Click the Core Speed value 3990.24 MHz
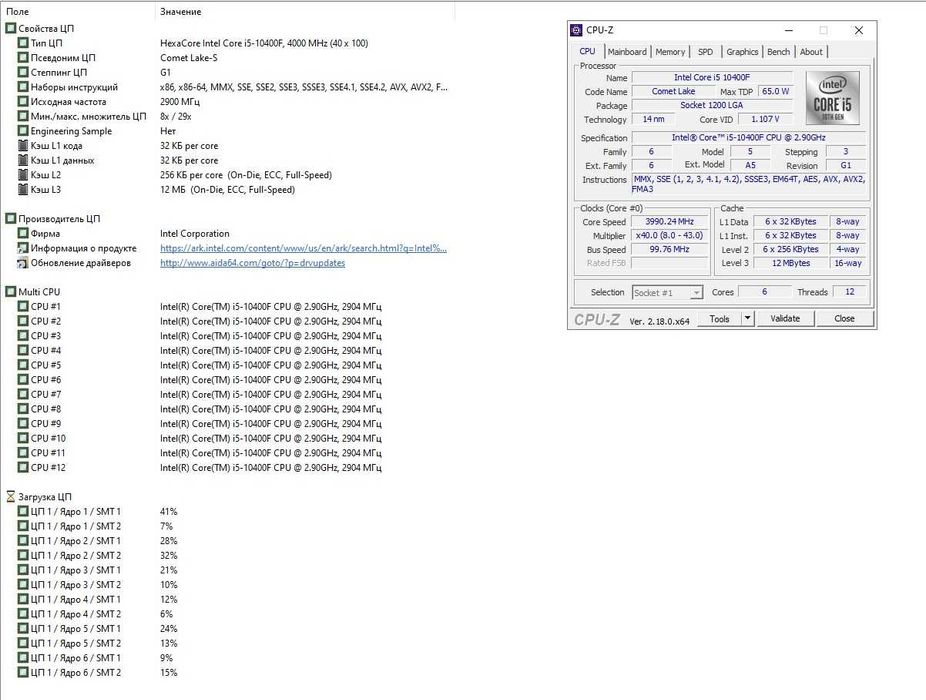The width and height of the screenshot is (926, 700). pyautogui.click(x=670, y=222)
